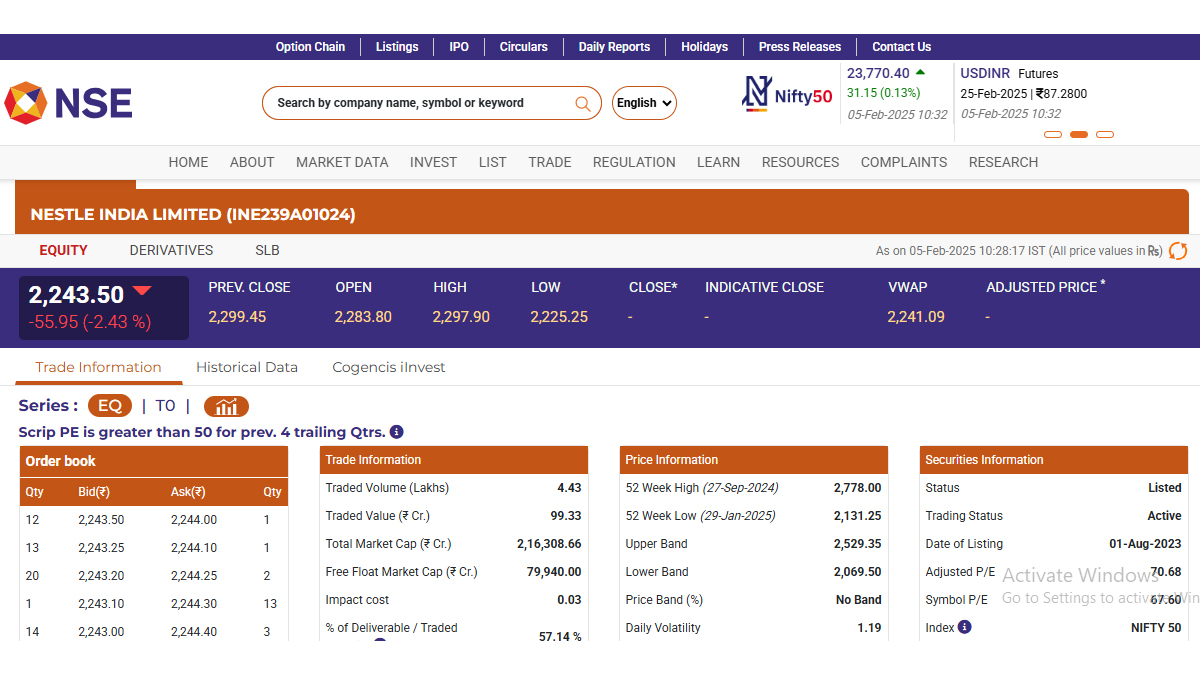The image size is (1200, 675).
Task: Click the info icon next to Index
Action: (x=964, y=627)
